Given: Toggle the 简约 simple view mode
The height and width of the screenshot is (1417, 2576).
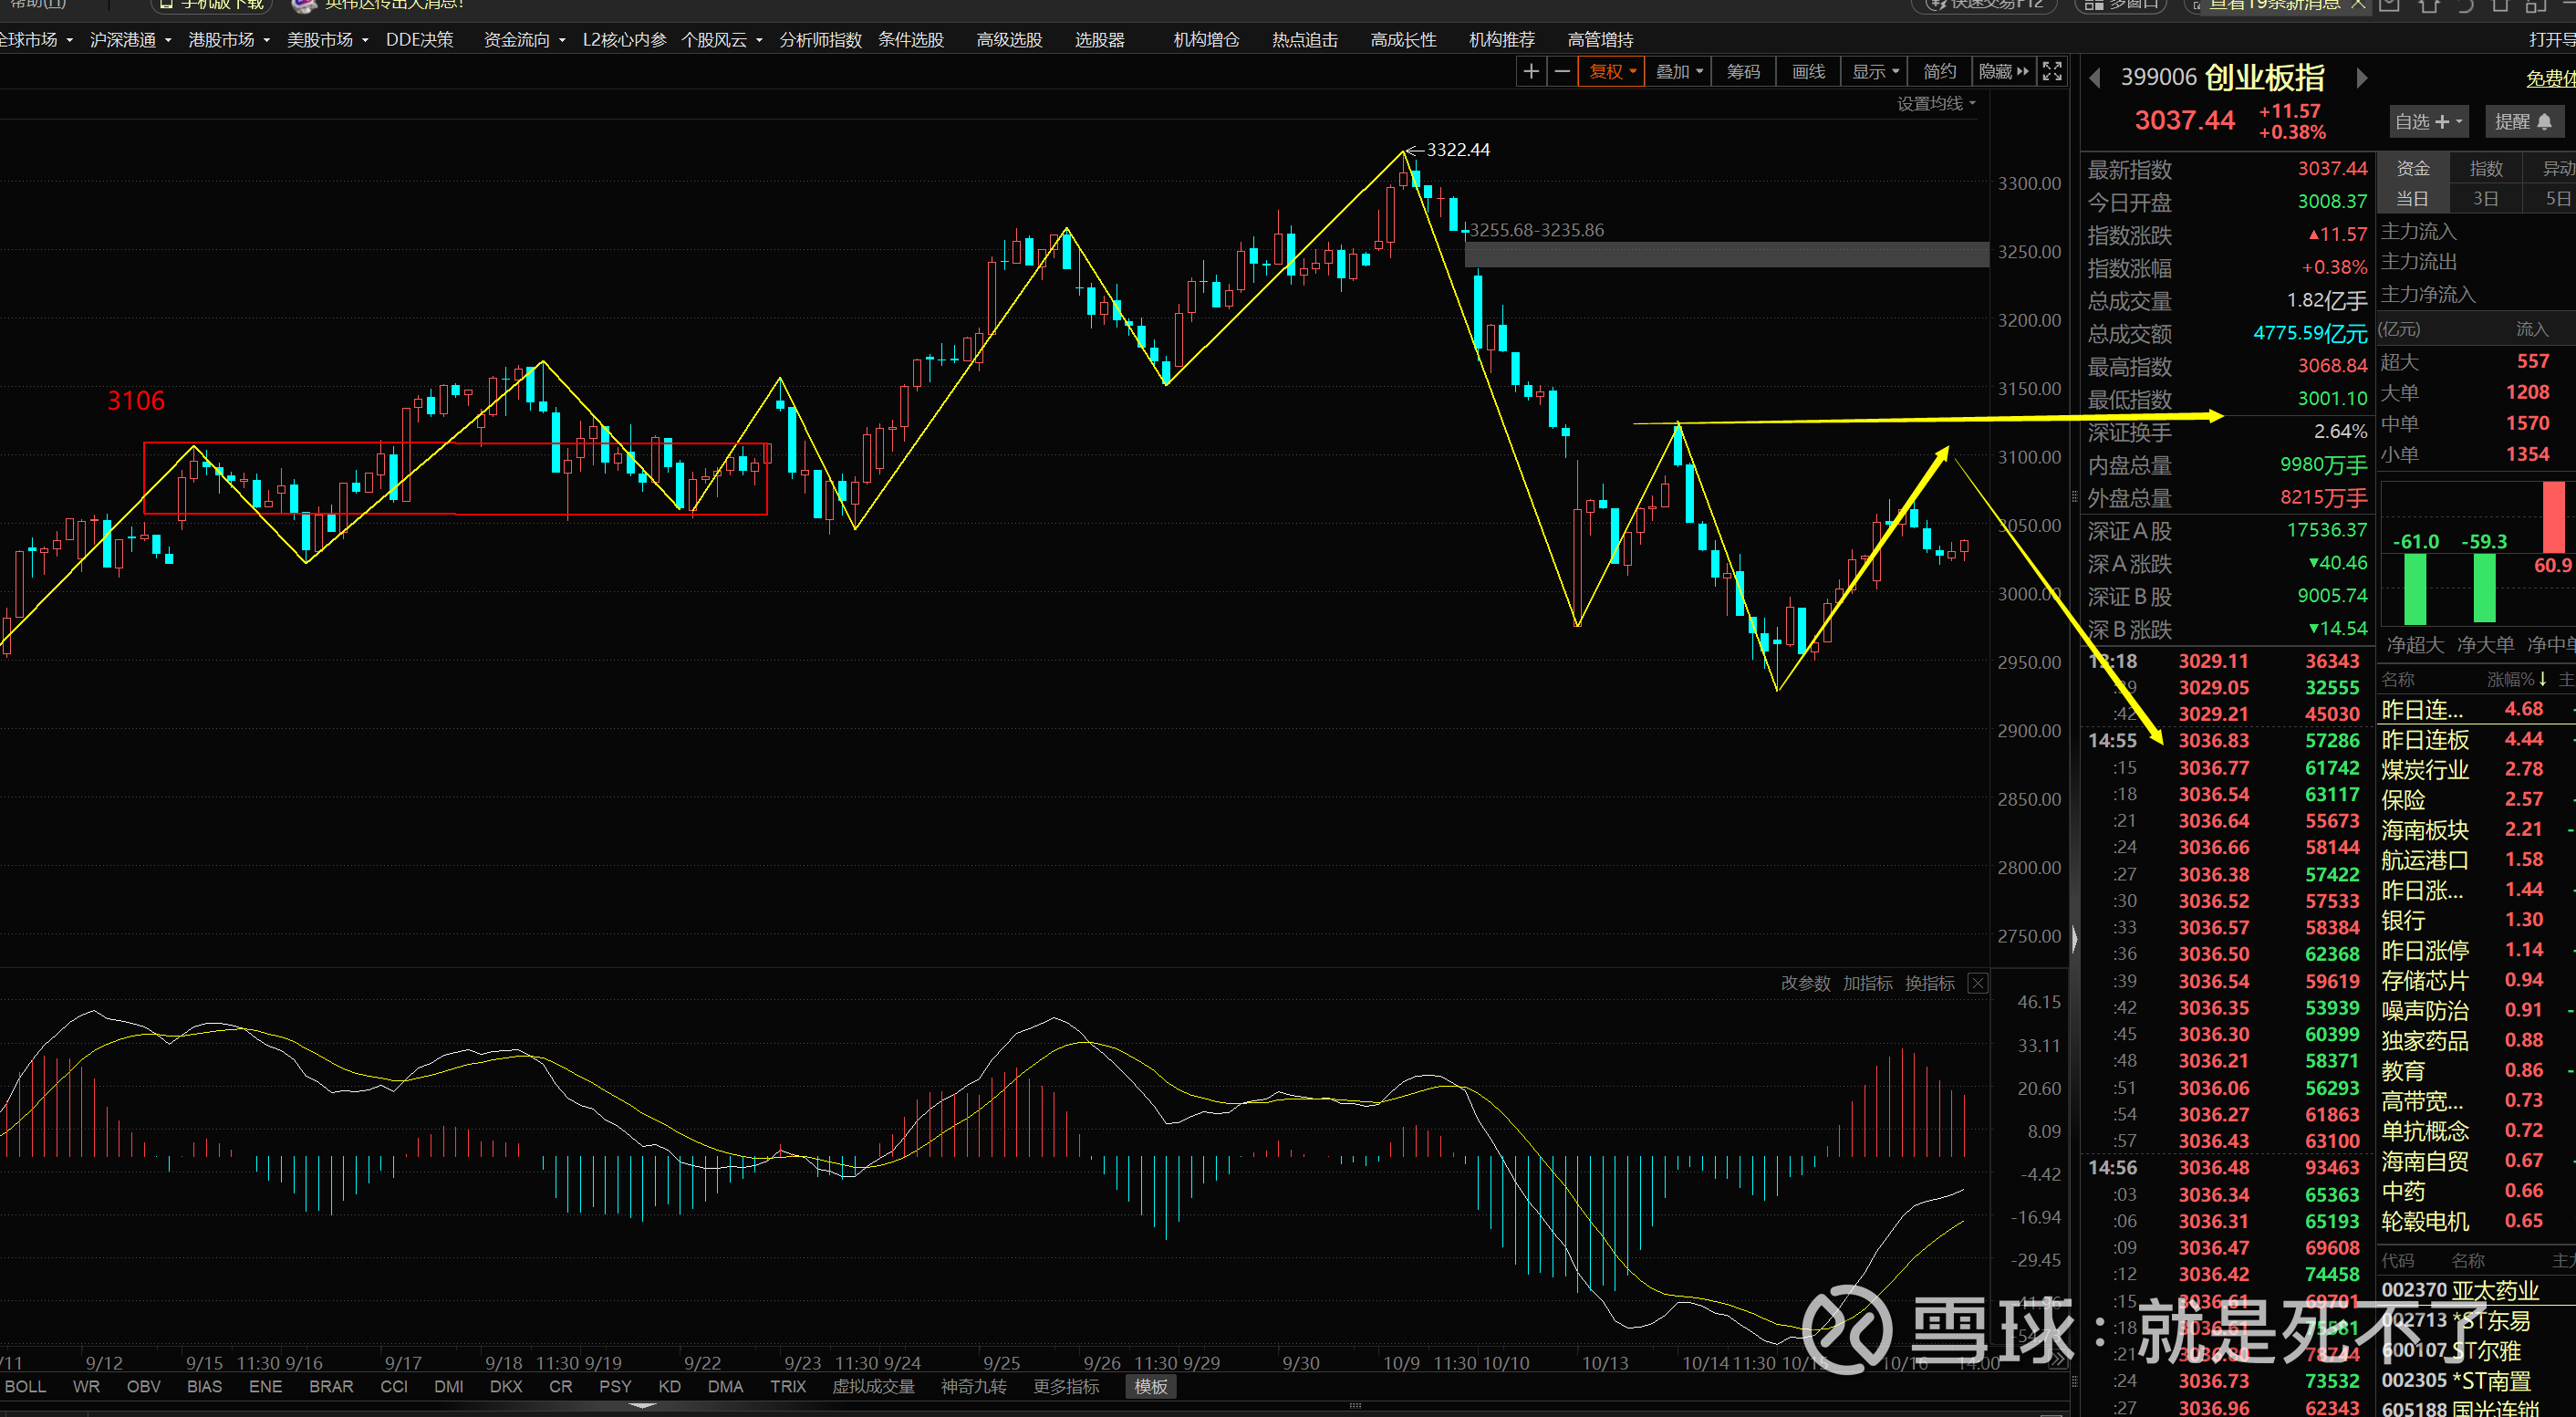Looking at the screenshot, I should 1939,71.
